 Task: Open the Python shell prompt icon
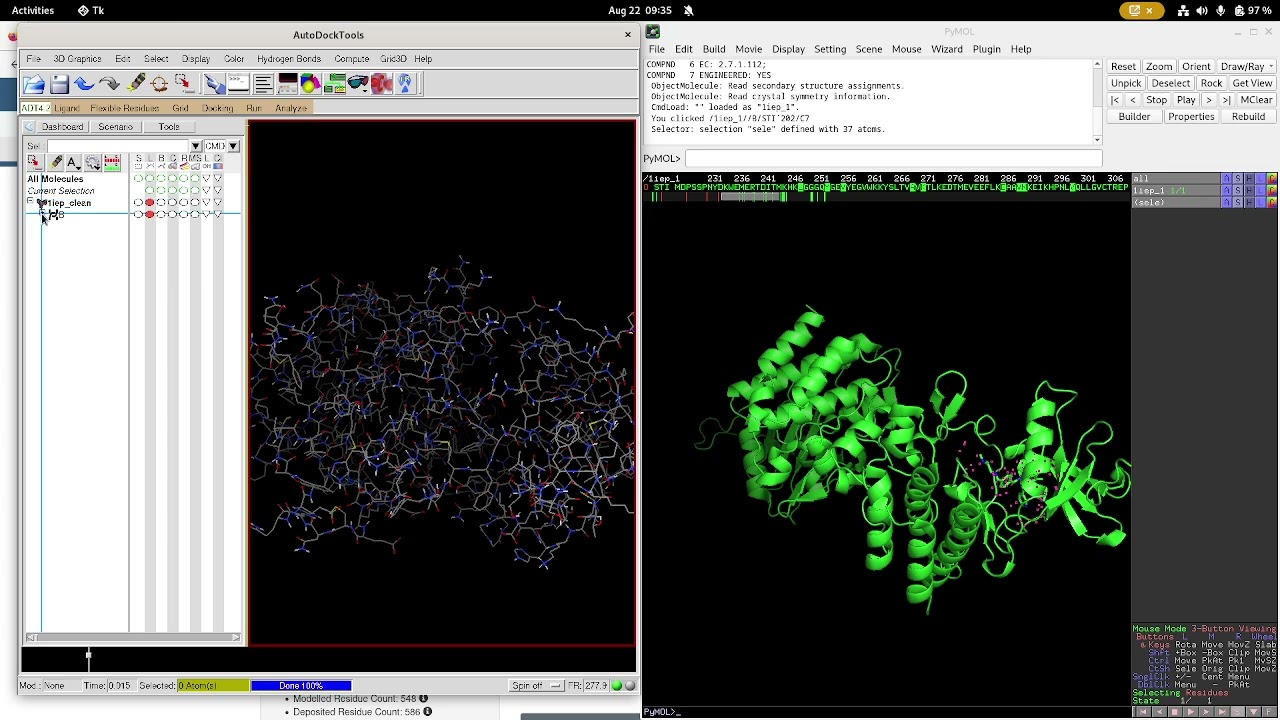[239, 84]
